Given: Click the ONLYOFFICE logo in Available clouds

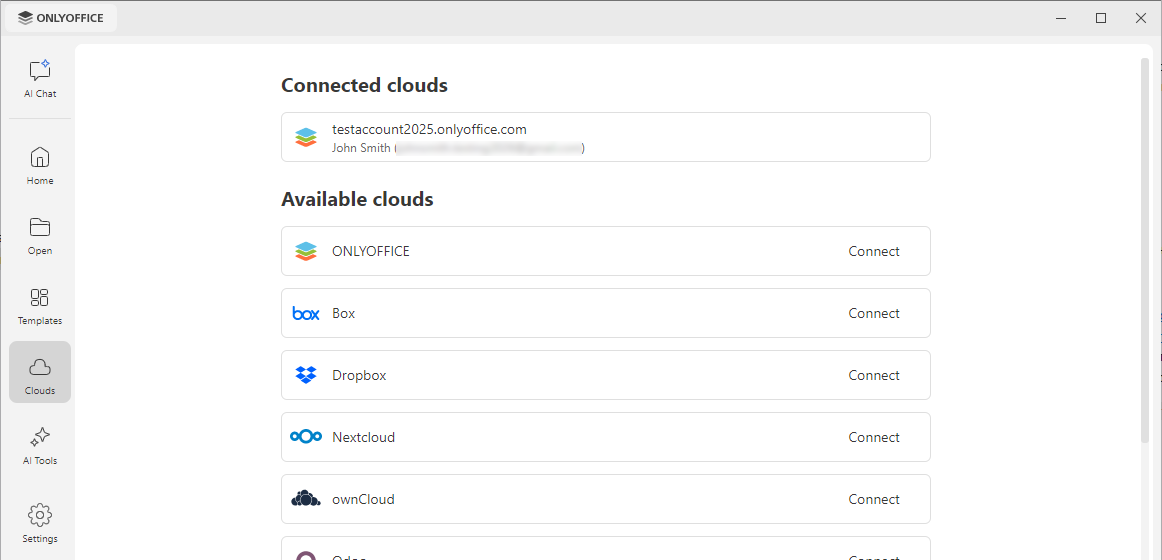Looking at the screenshot, I should click(305, 251).
